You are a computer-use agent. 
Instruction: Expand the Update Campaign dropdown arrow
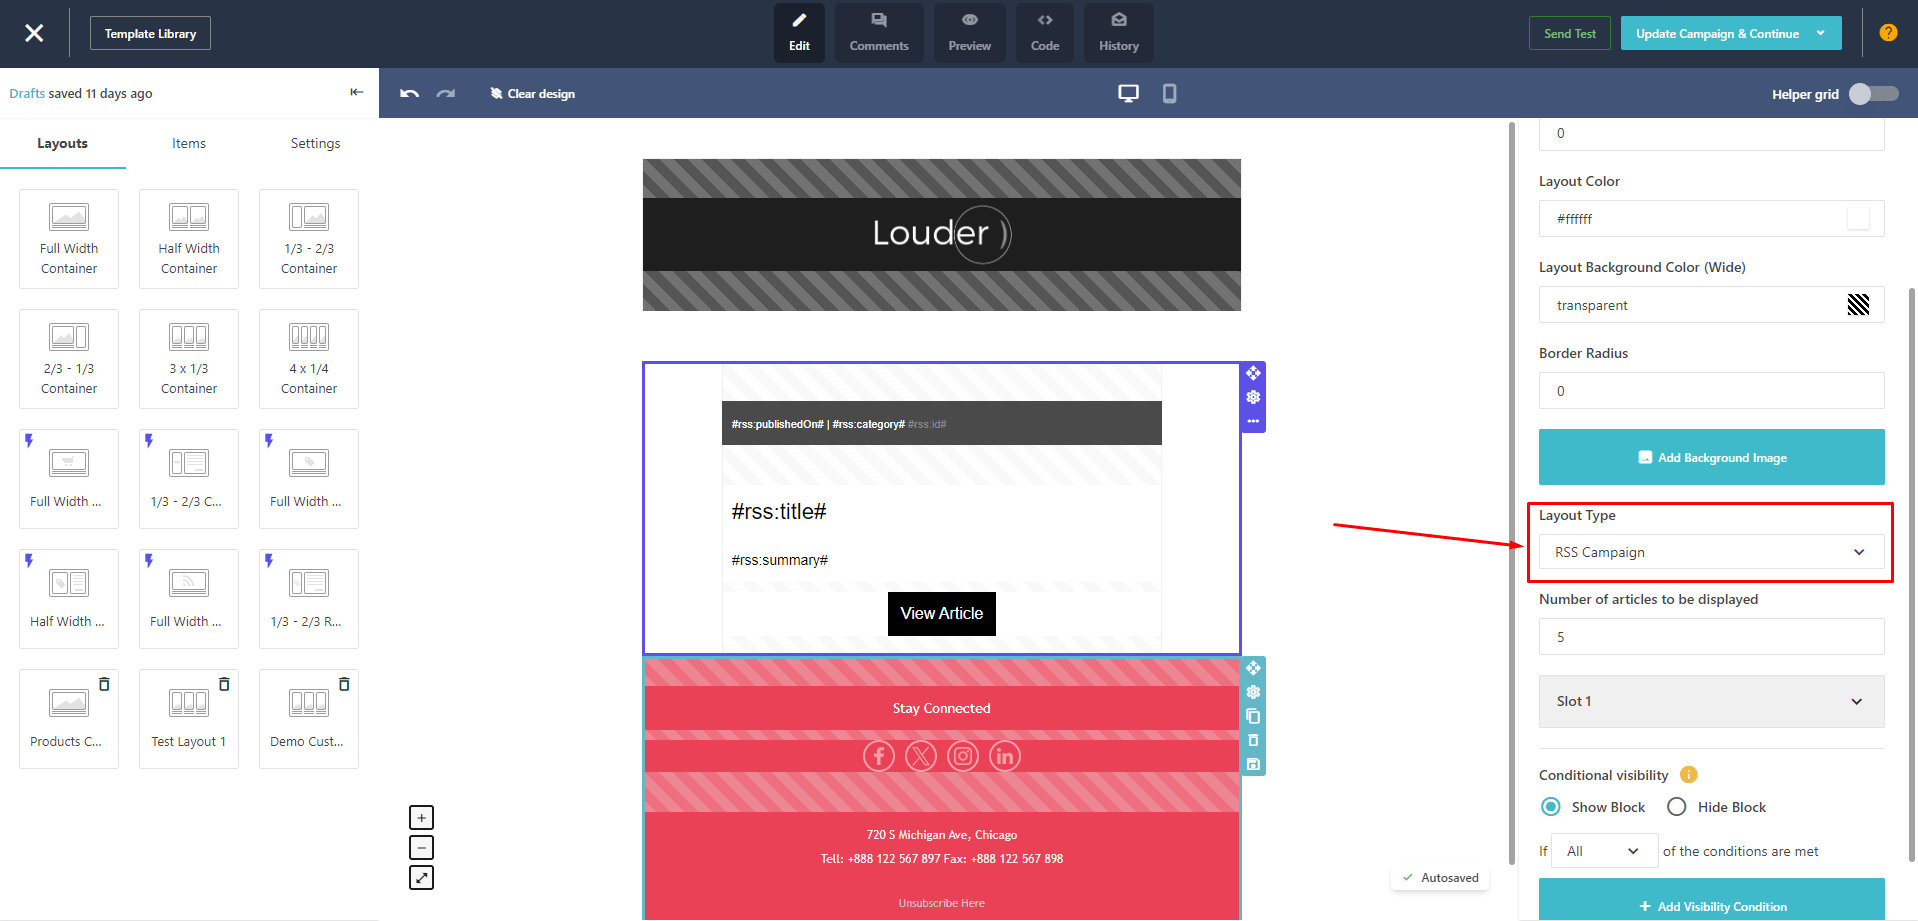pyautogui.click(x=1821, y=33)
